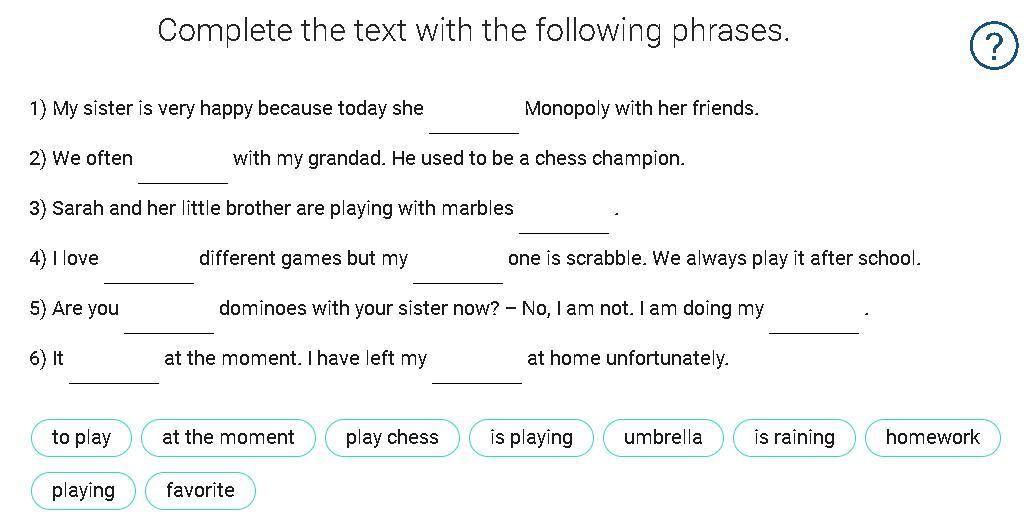Select the 'umbrella' phrase chip
Viewport: 1034px width, 517px height.
pos(663,438)
